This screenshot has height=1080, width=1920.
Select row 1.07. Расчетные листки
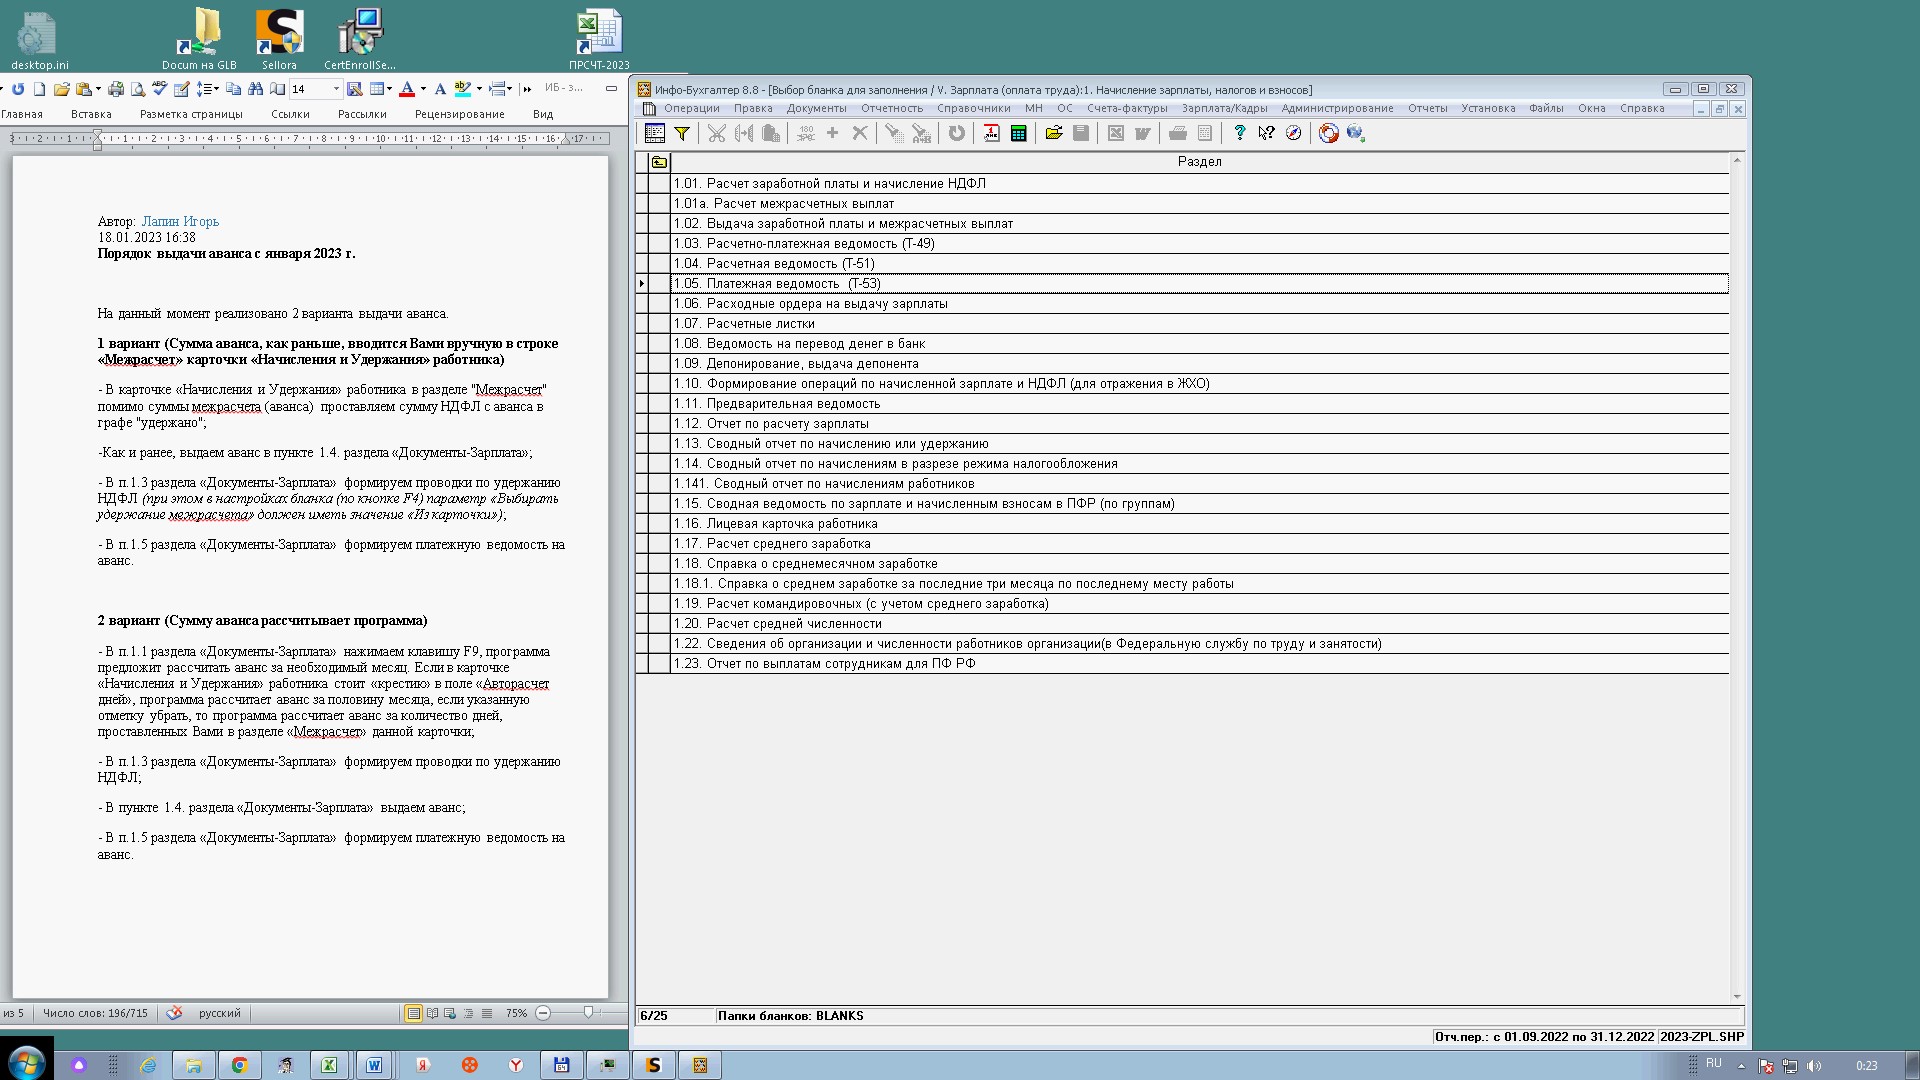click(x=1199, y=323)
